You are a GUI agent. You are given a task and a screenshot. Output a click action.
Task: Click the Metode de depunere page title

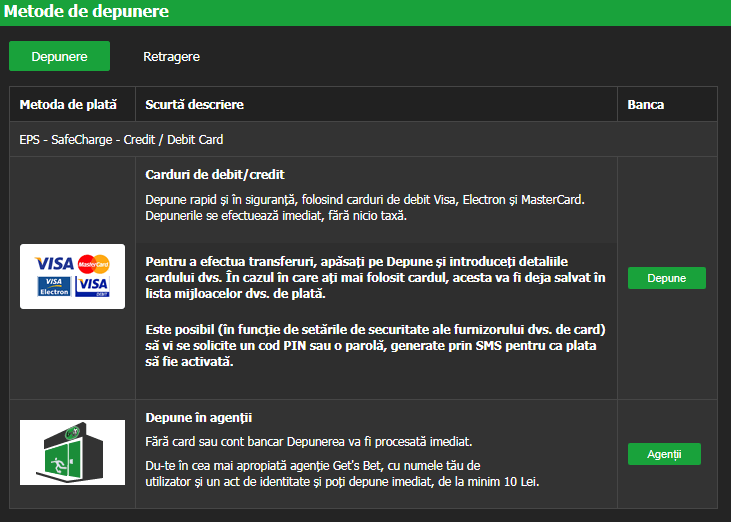coord(84,12)
